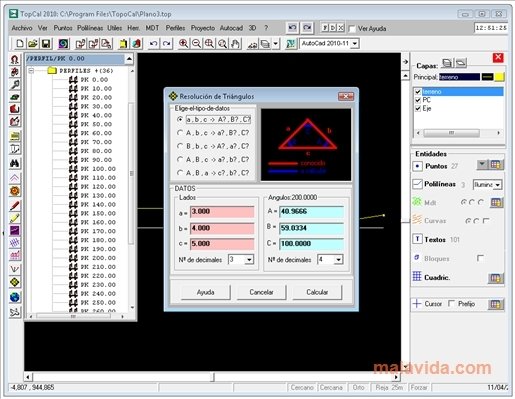Open the Proyecto menu

pos(203,28)
